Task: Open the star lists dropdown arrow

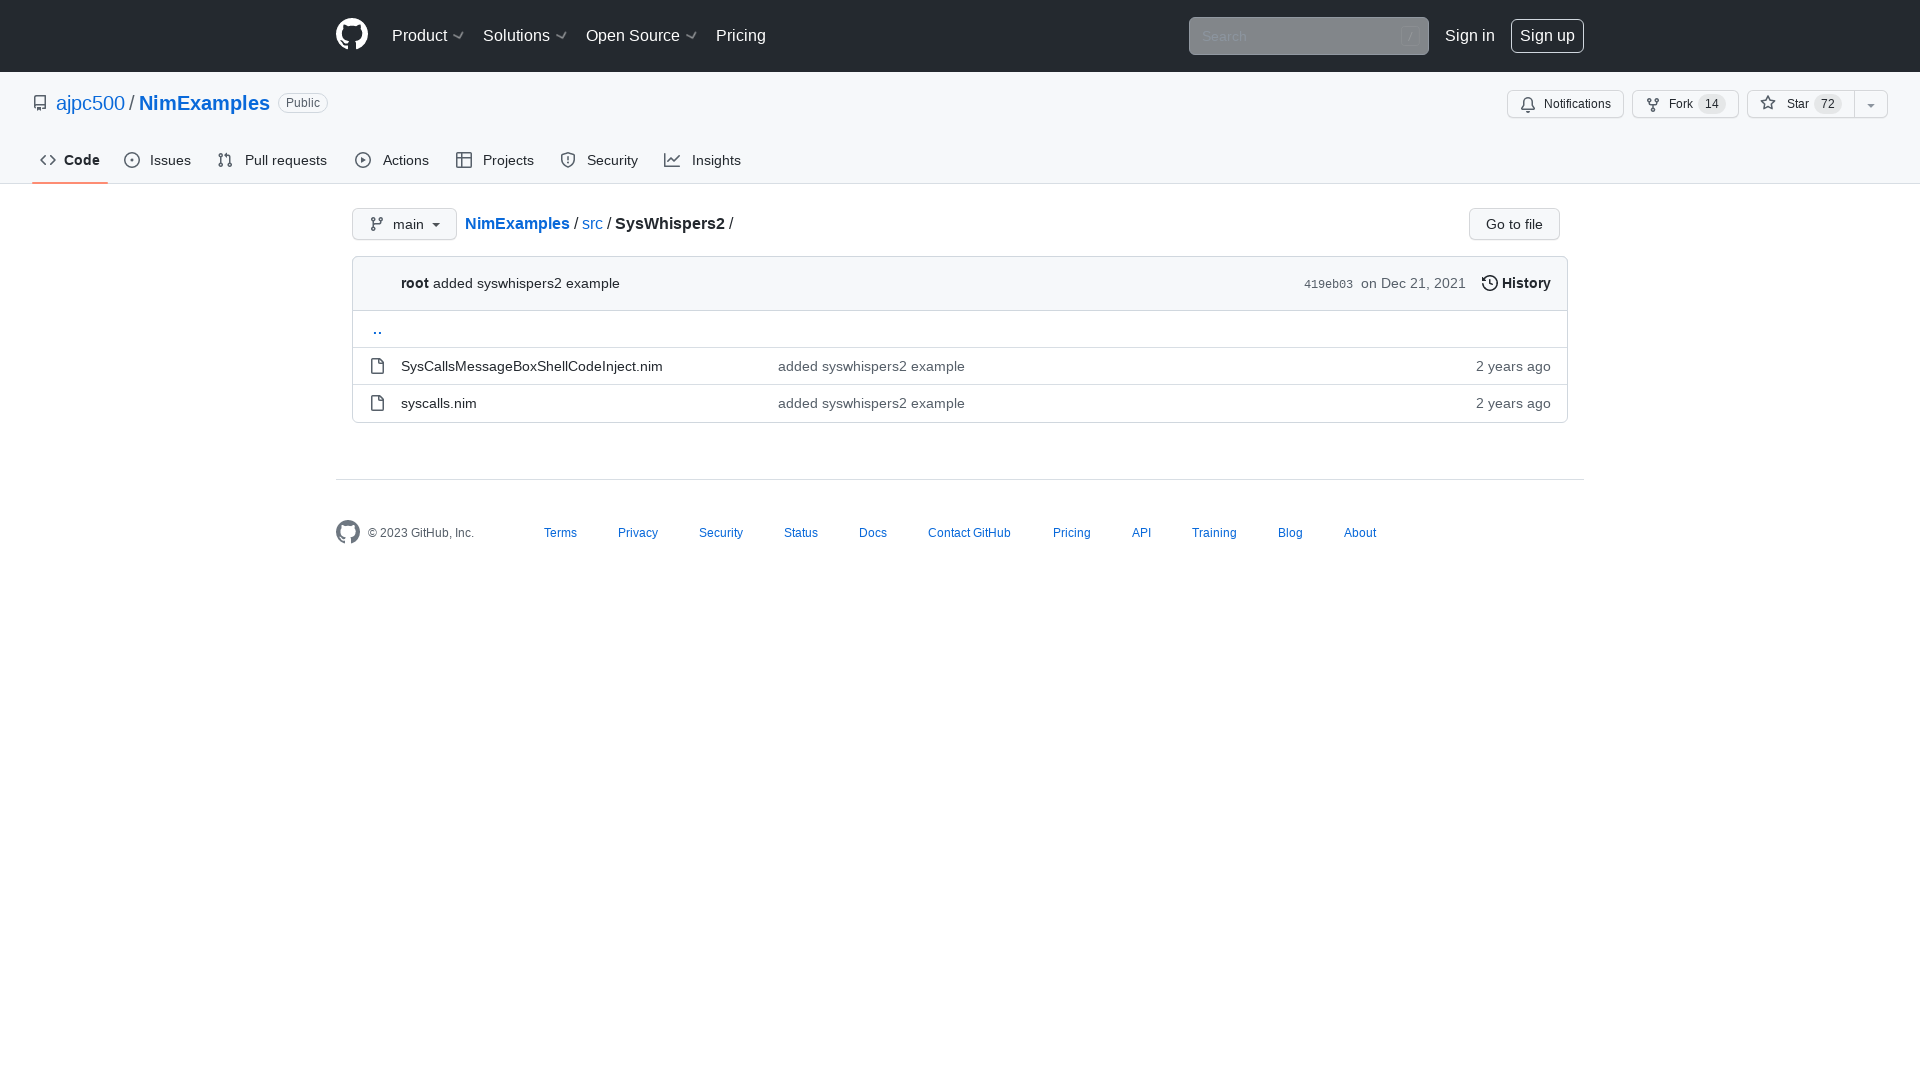Action: point(1871,104)
